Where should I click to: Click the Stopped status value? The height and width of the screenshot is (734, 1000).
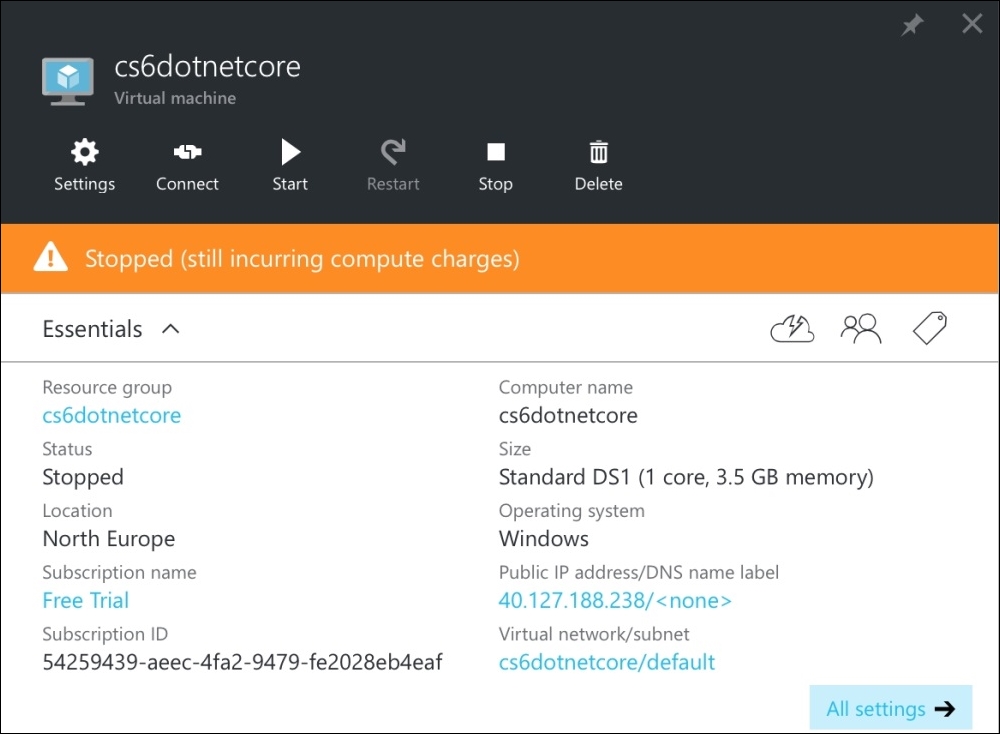tap(83, 477)
